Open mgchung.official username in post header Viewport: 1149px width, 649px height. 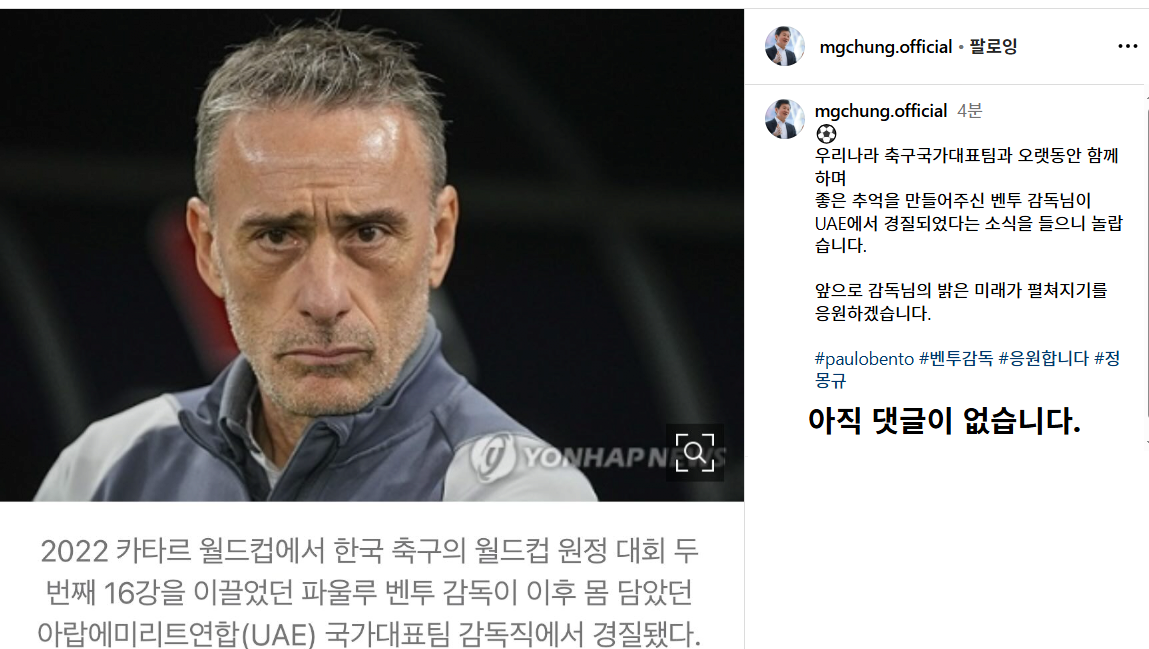click(x=885, y=47)
